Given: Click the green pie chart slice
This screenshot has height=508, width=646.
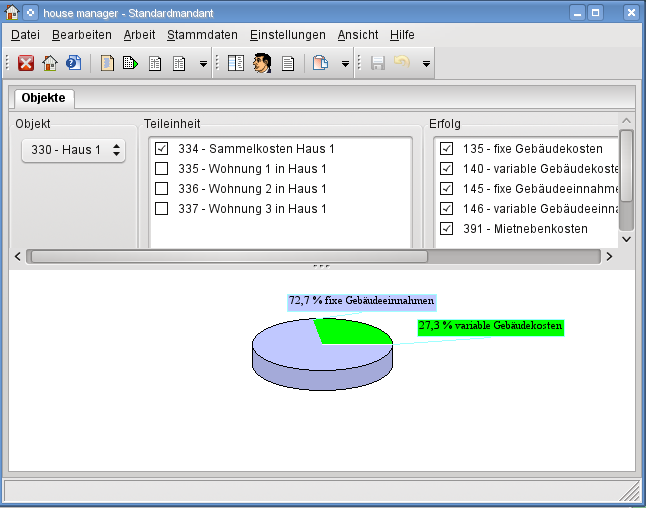Looking at the screenshot, I should (350, 331).
